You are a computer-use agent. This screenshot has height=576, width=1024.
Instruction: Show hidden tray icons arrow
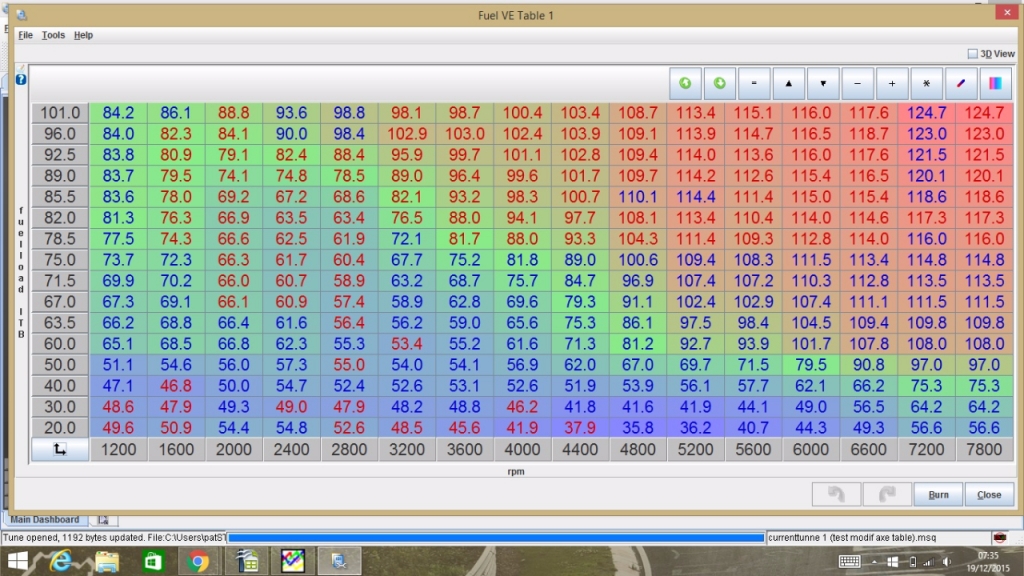874,562
